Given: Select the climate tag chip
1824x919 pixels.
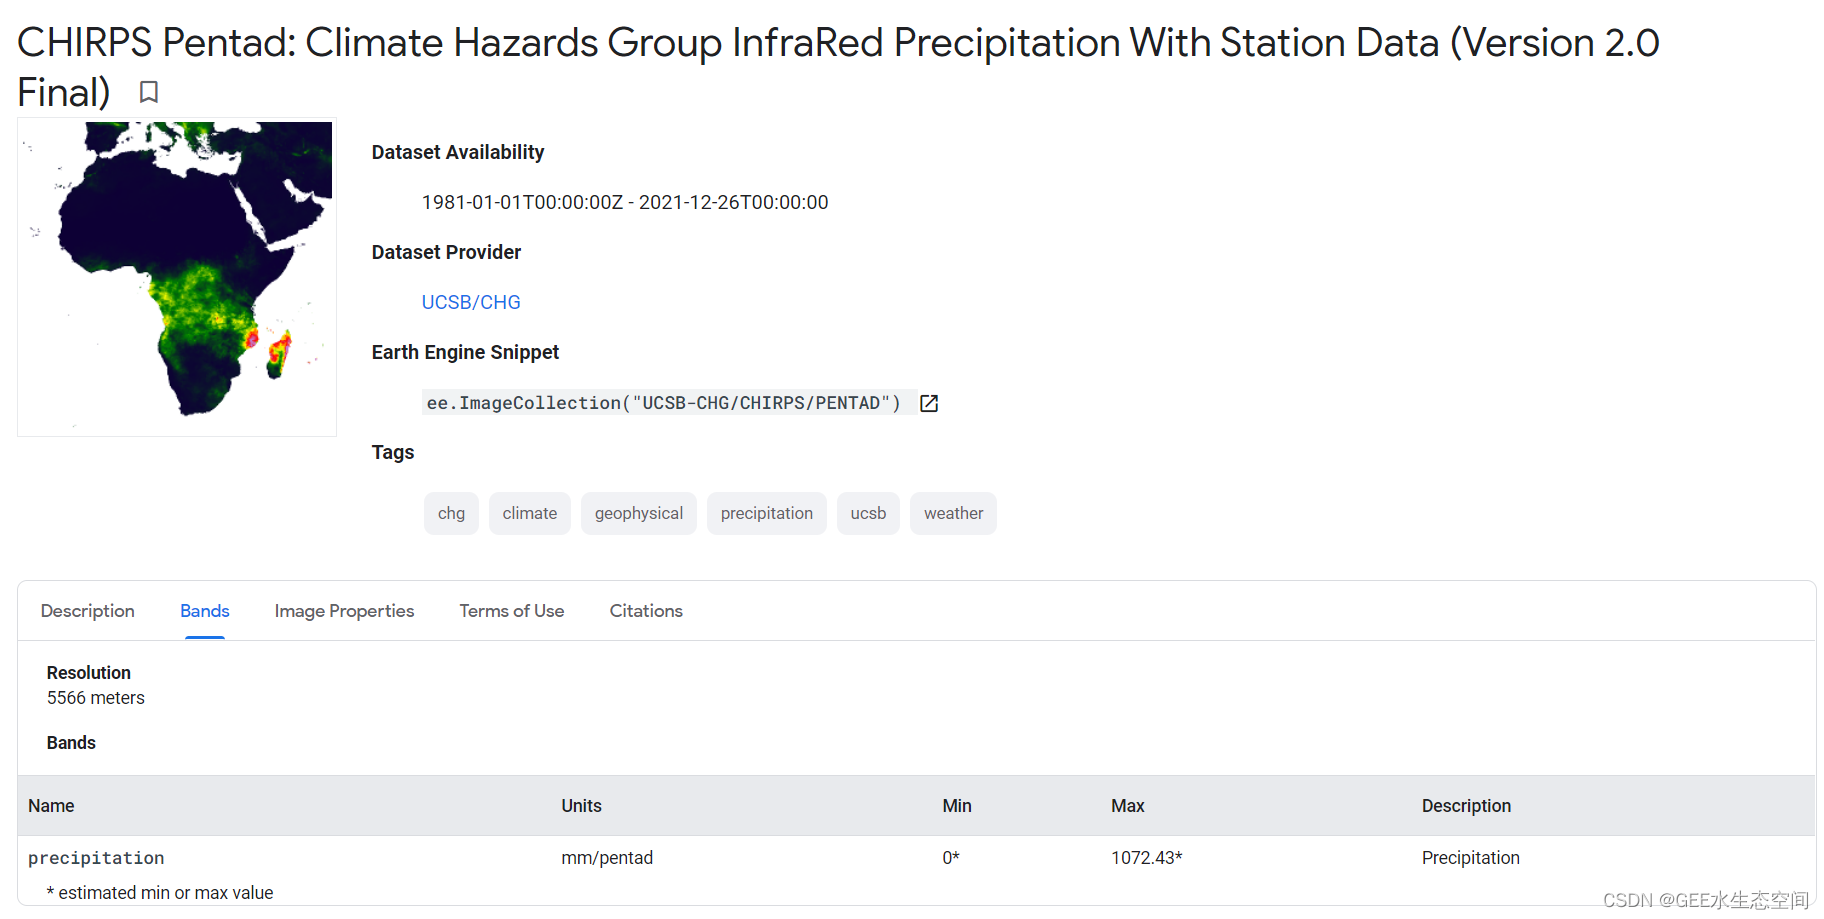Looking at the screenshot, I should tap(529, 513).
